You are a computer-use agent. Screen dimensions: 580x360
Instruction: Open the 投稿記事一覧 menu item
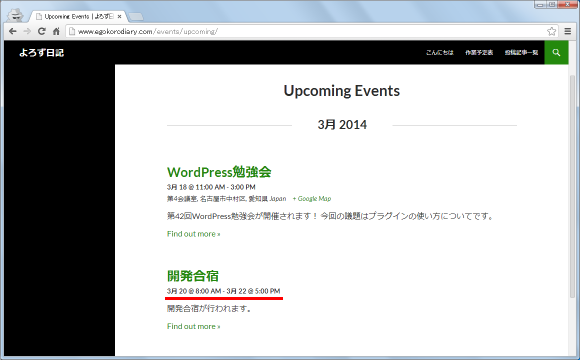521,53
